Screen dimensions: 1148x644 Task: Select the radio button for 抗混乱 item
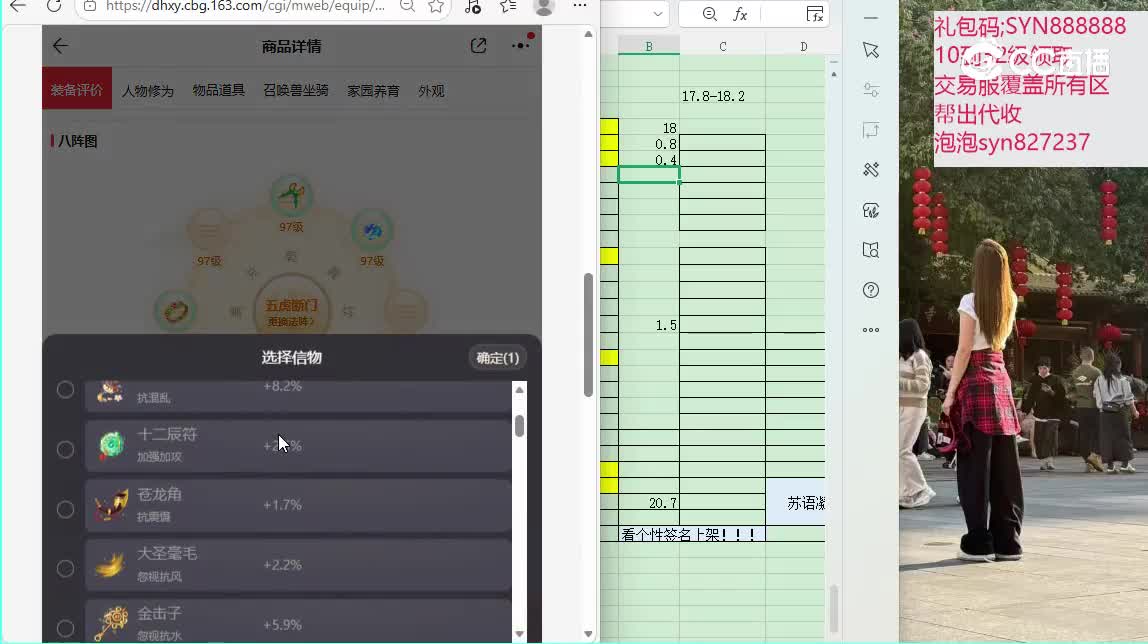[x=65, y=389]
